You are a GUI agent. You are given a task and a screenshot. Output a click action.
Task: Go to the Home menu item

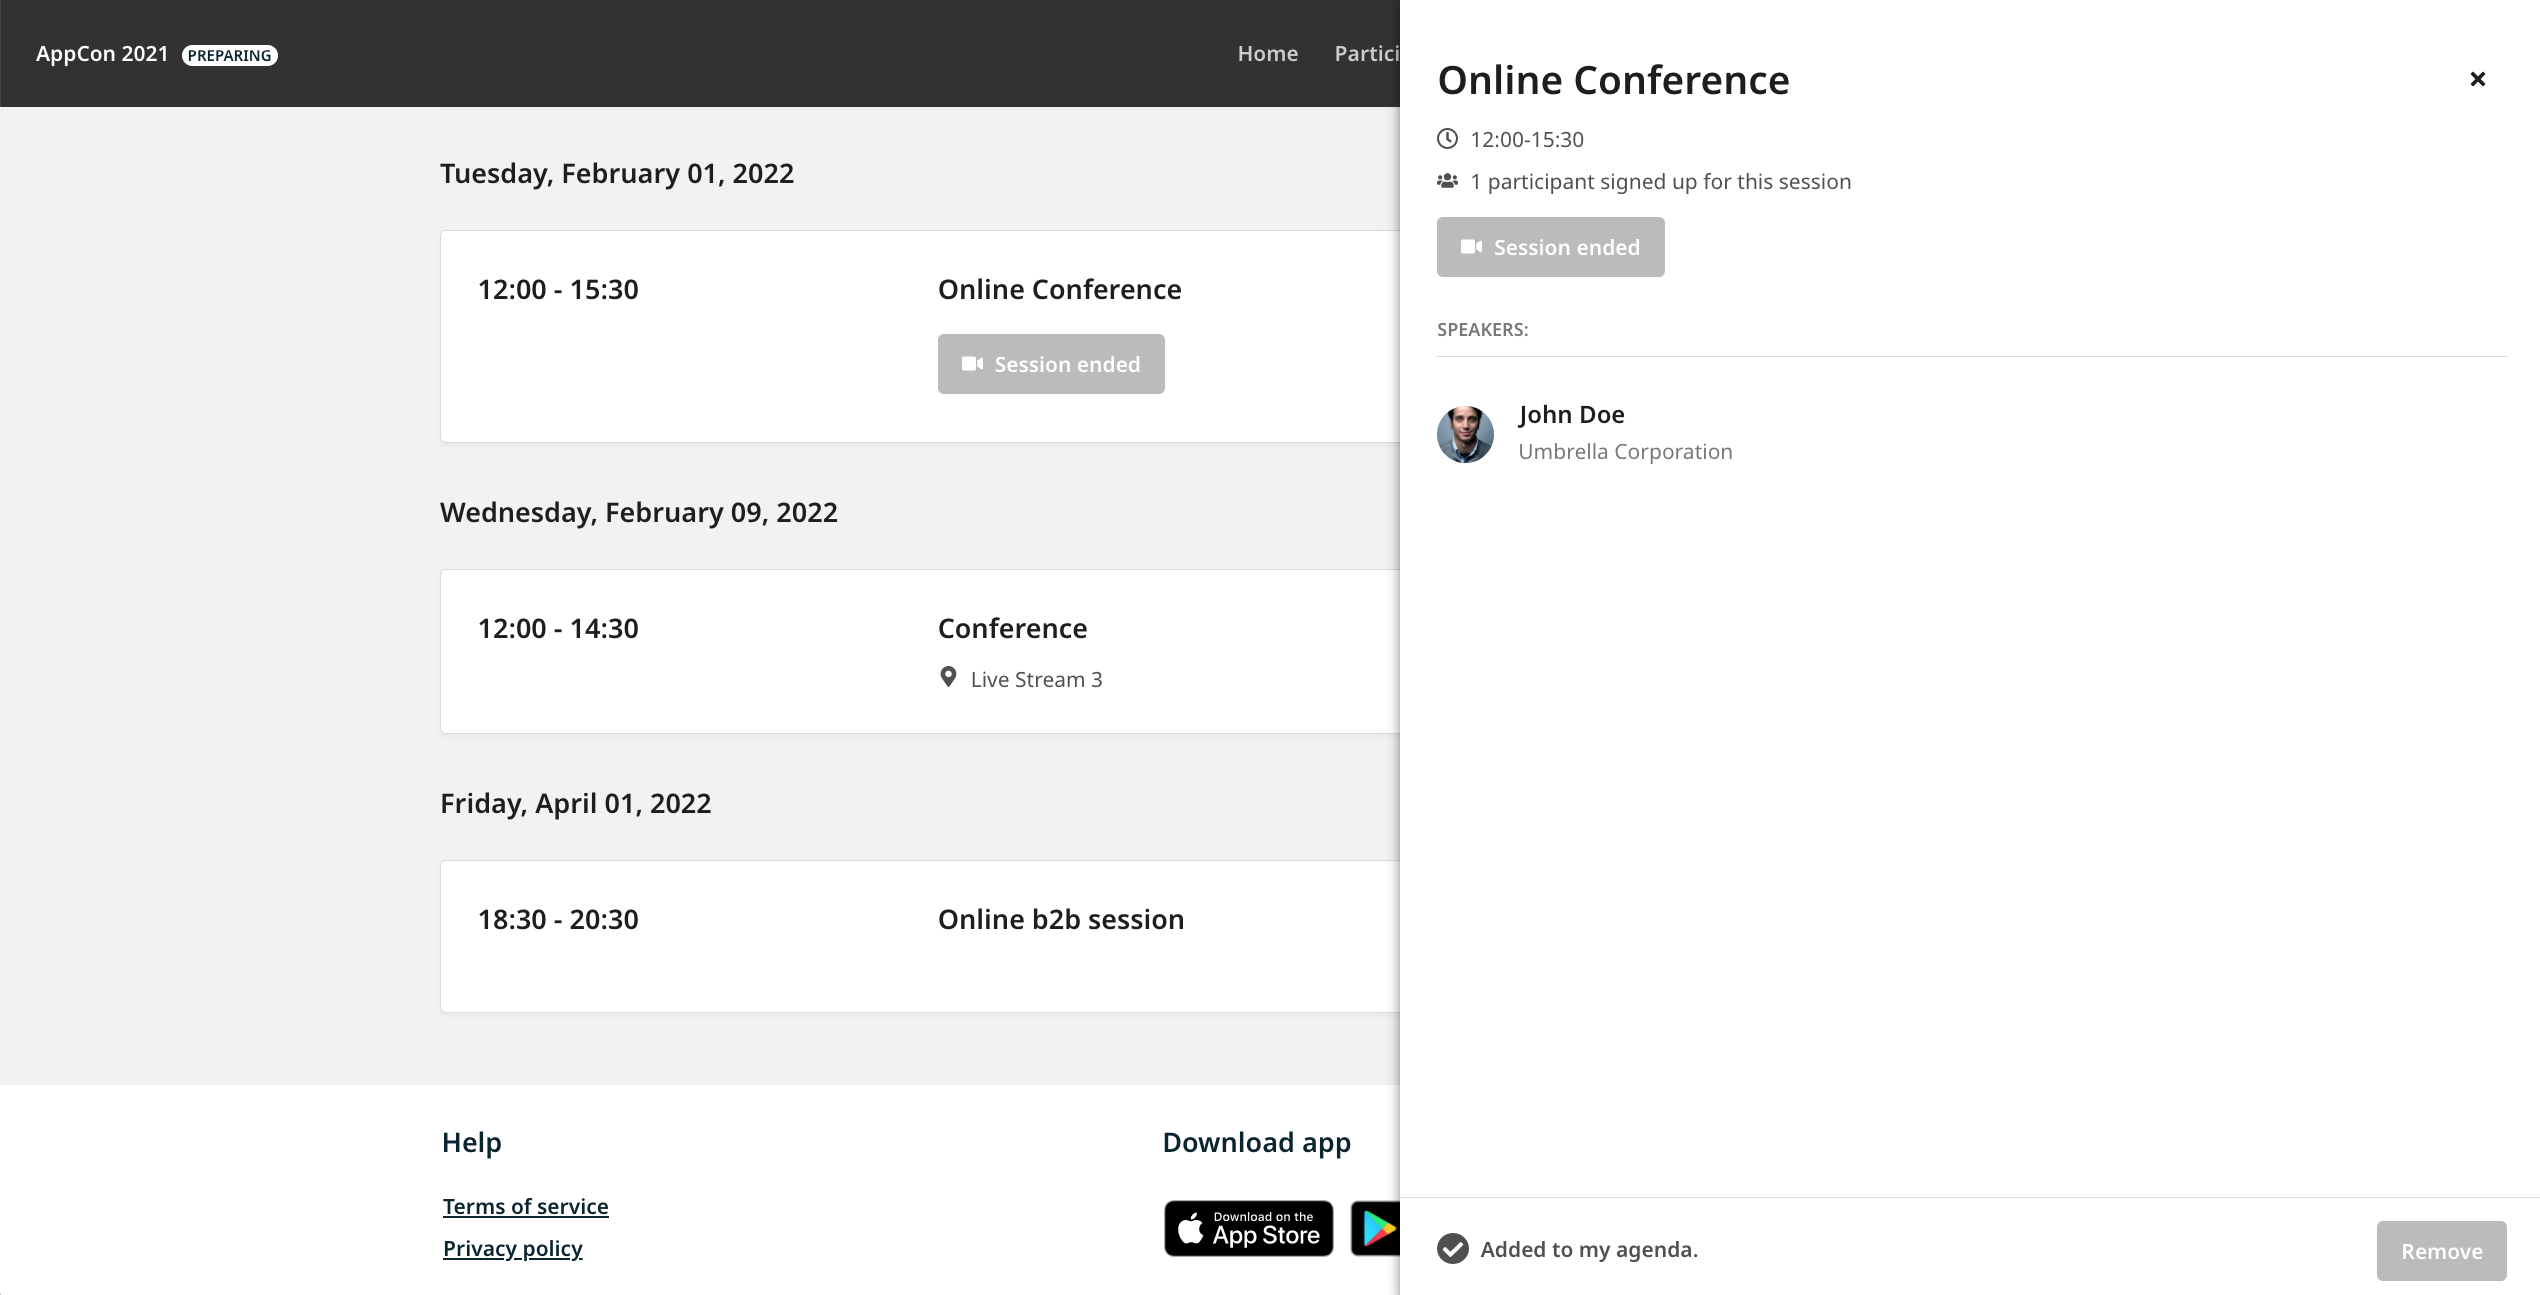point(1267,54)
